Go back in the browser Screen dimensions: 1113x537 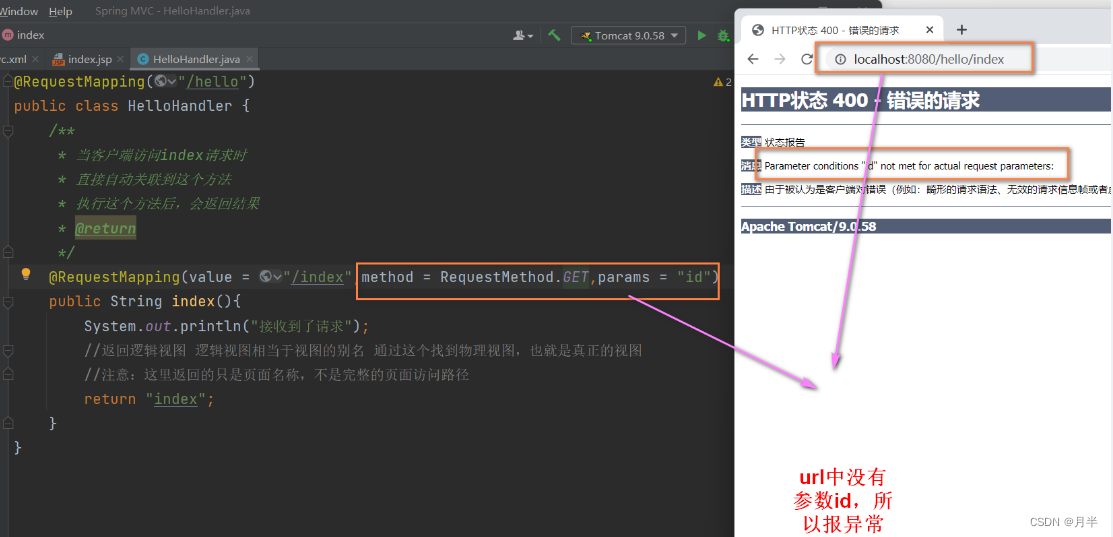[753, 60]
